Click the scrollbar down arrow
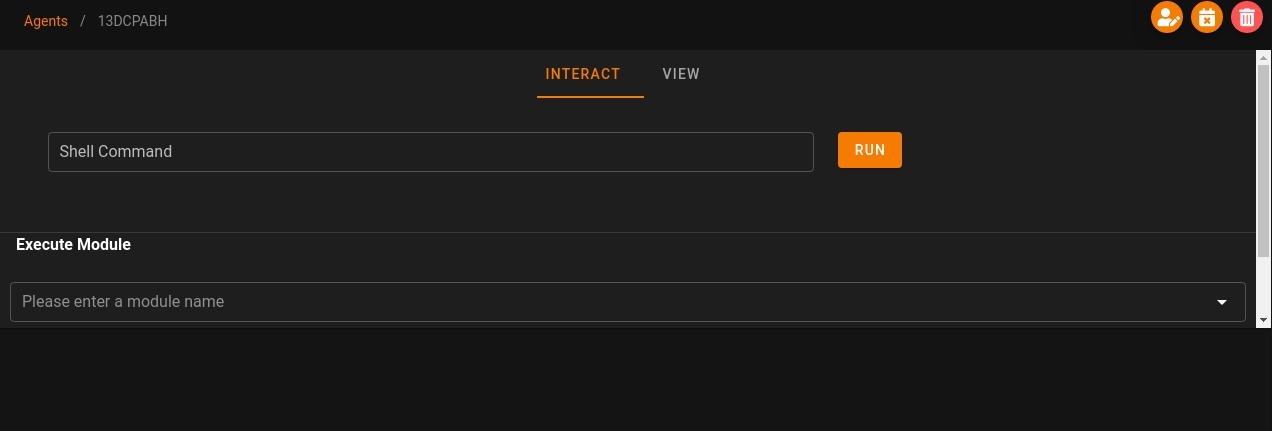 (1263, 319)
